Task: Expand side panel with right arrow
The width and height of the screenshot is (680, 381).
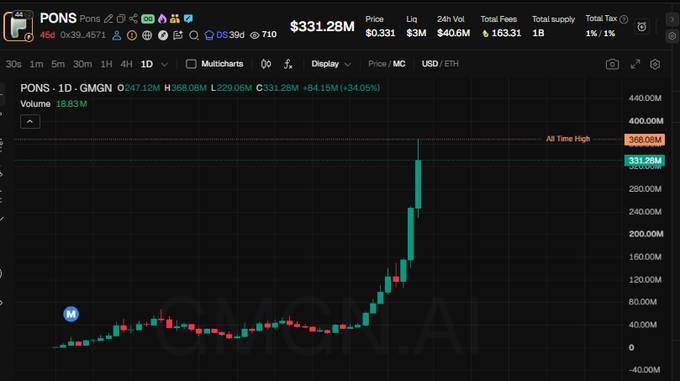Action: tap(672, 20)
